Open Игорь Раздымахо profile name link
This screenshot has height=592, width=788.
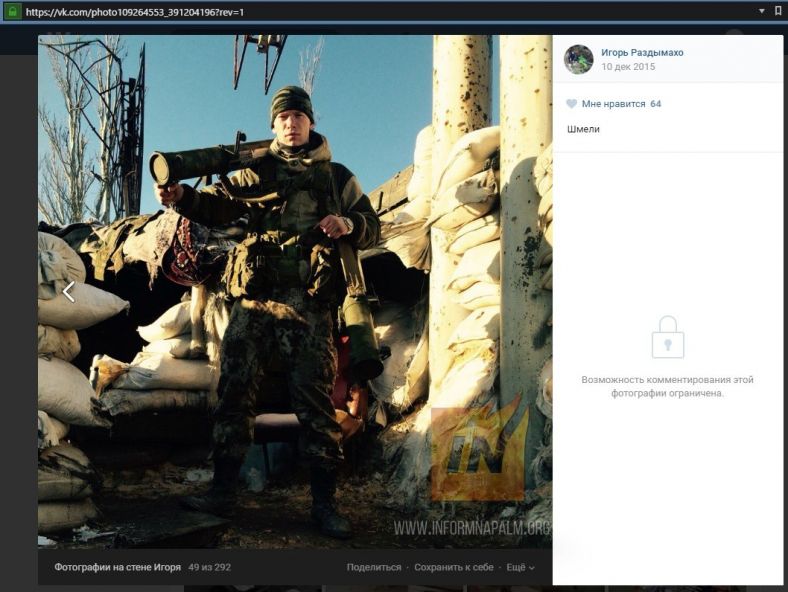click(642, 52)
